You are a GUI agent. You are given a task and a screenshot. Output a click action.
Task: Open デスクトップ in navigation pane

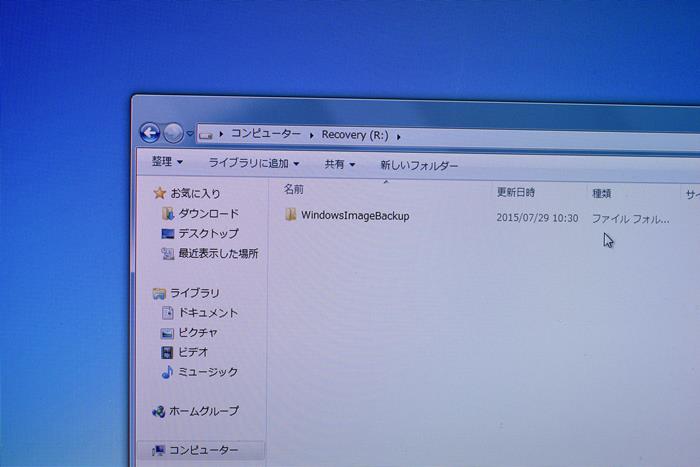click(x=208, y=234)
